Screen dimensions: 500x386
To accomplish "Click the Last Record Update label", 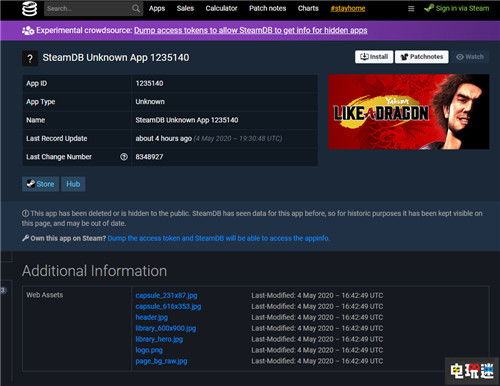I will [x=57, y=138].
